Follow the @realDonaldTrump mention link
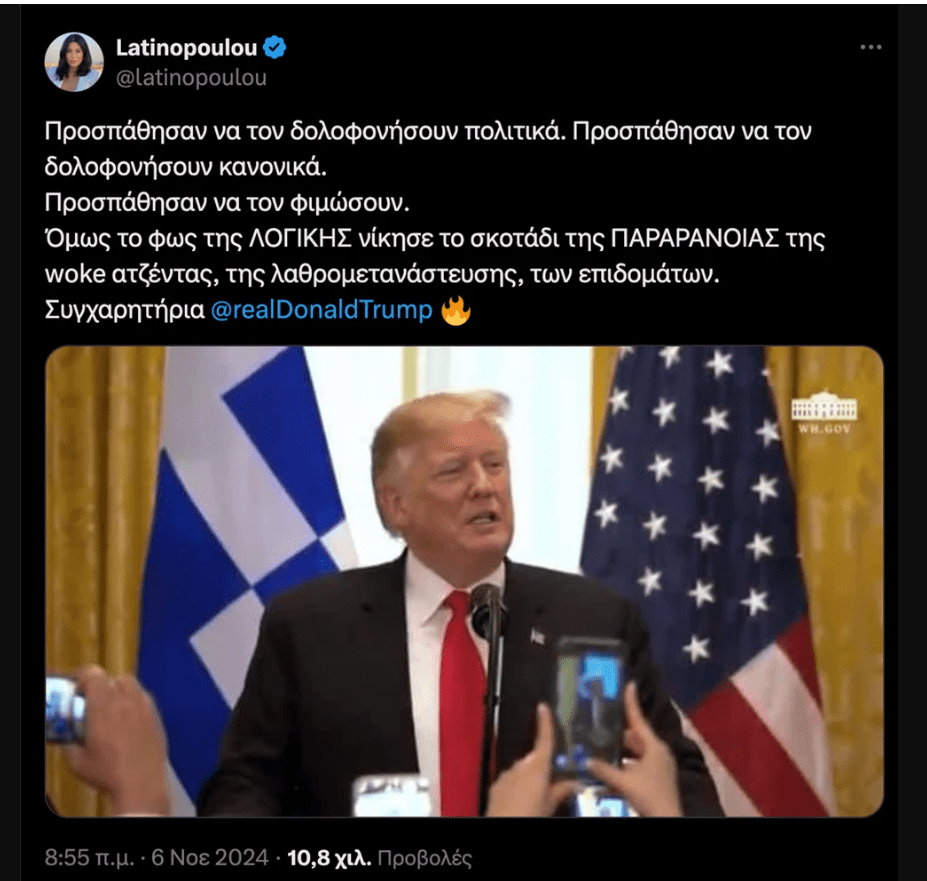Viewport: 927px width, 881px height. tap(322, 309)
